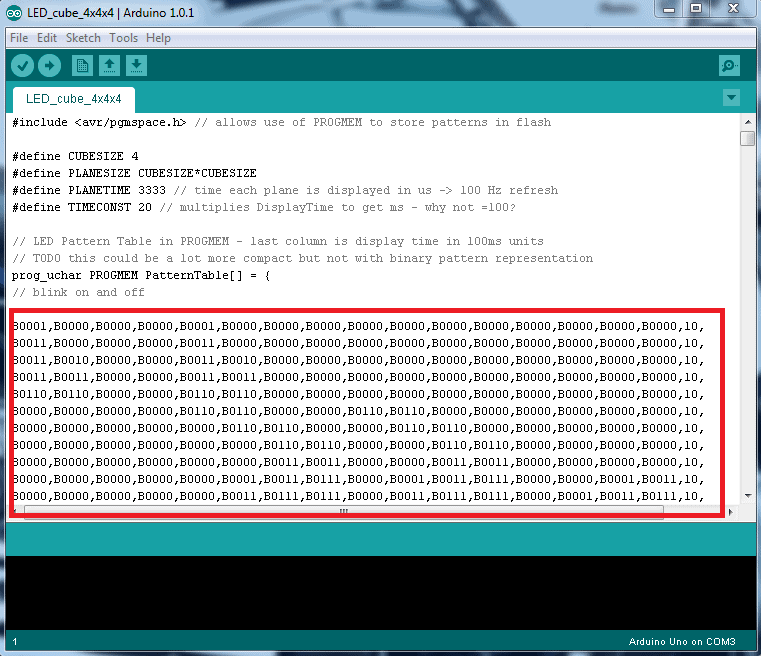Click the horizontal scrollbar thumb

pyautogui.click(x=344, y=511)
